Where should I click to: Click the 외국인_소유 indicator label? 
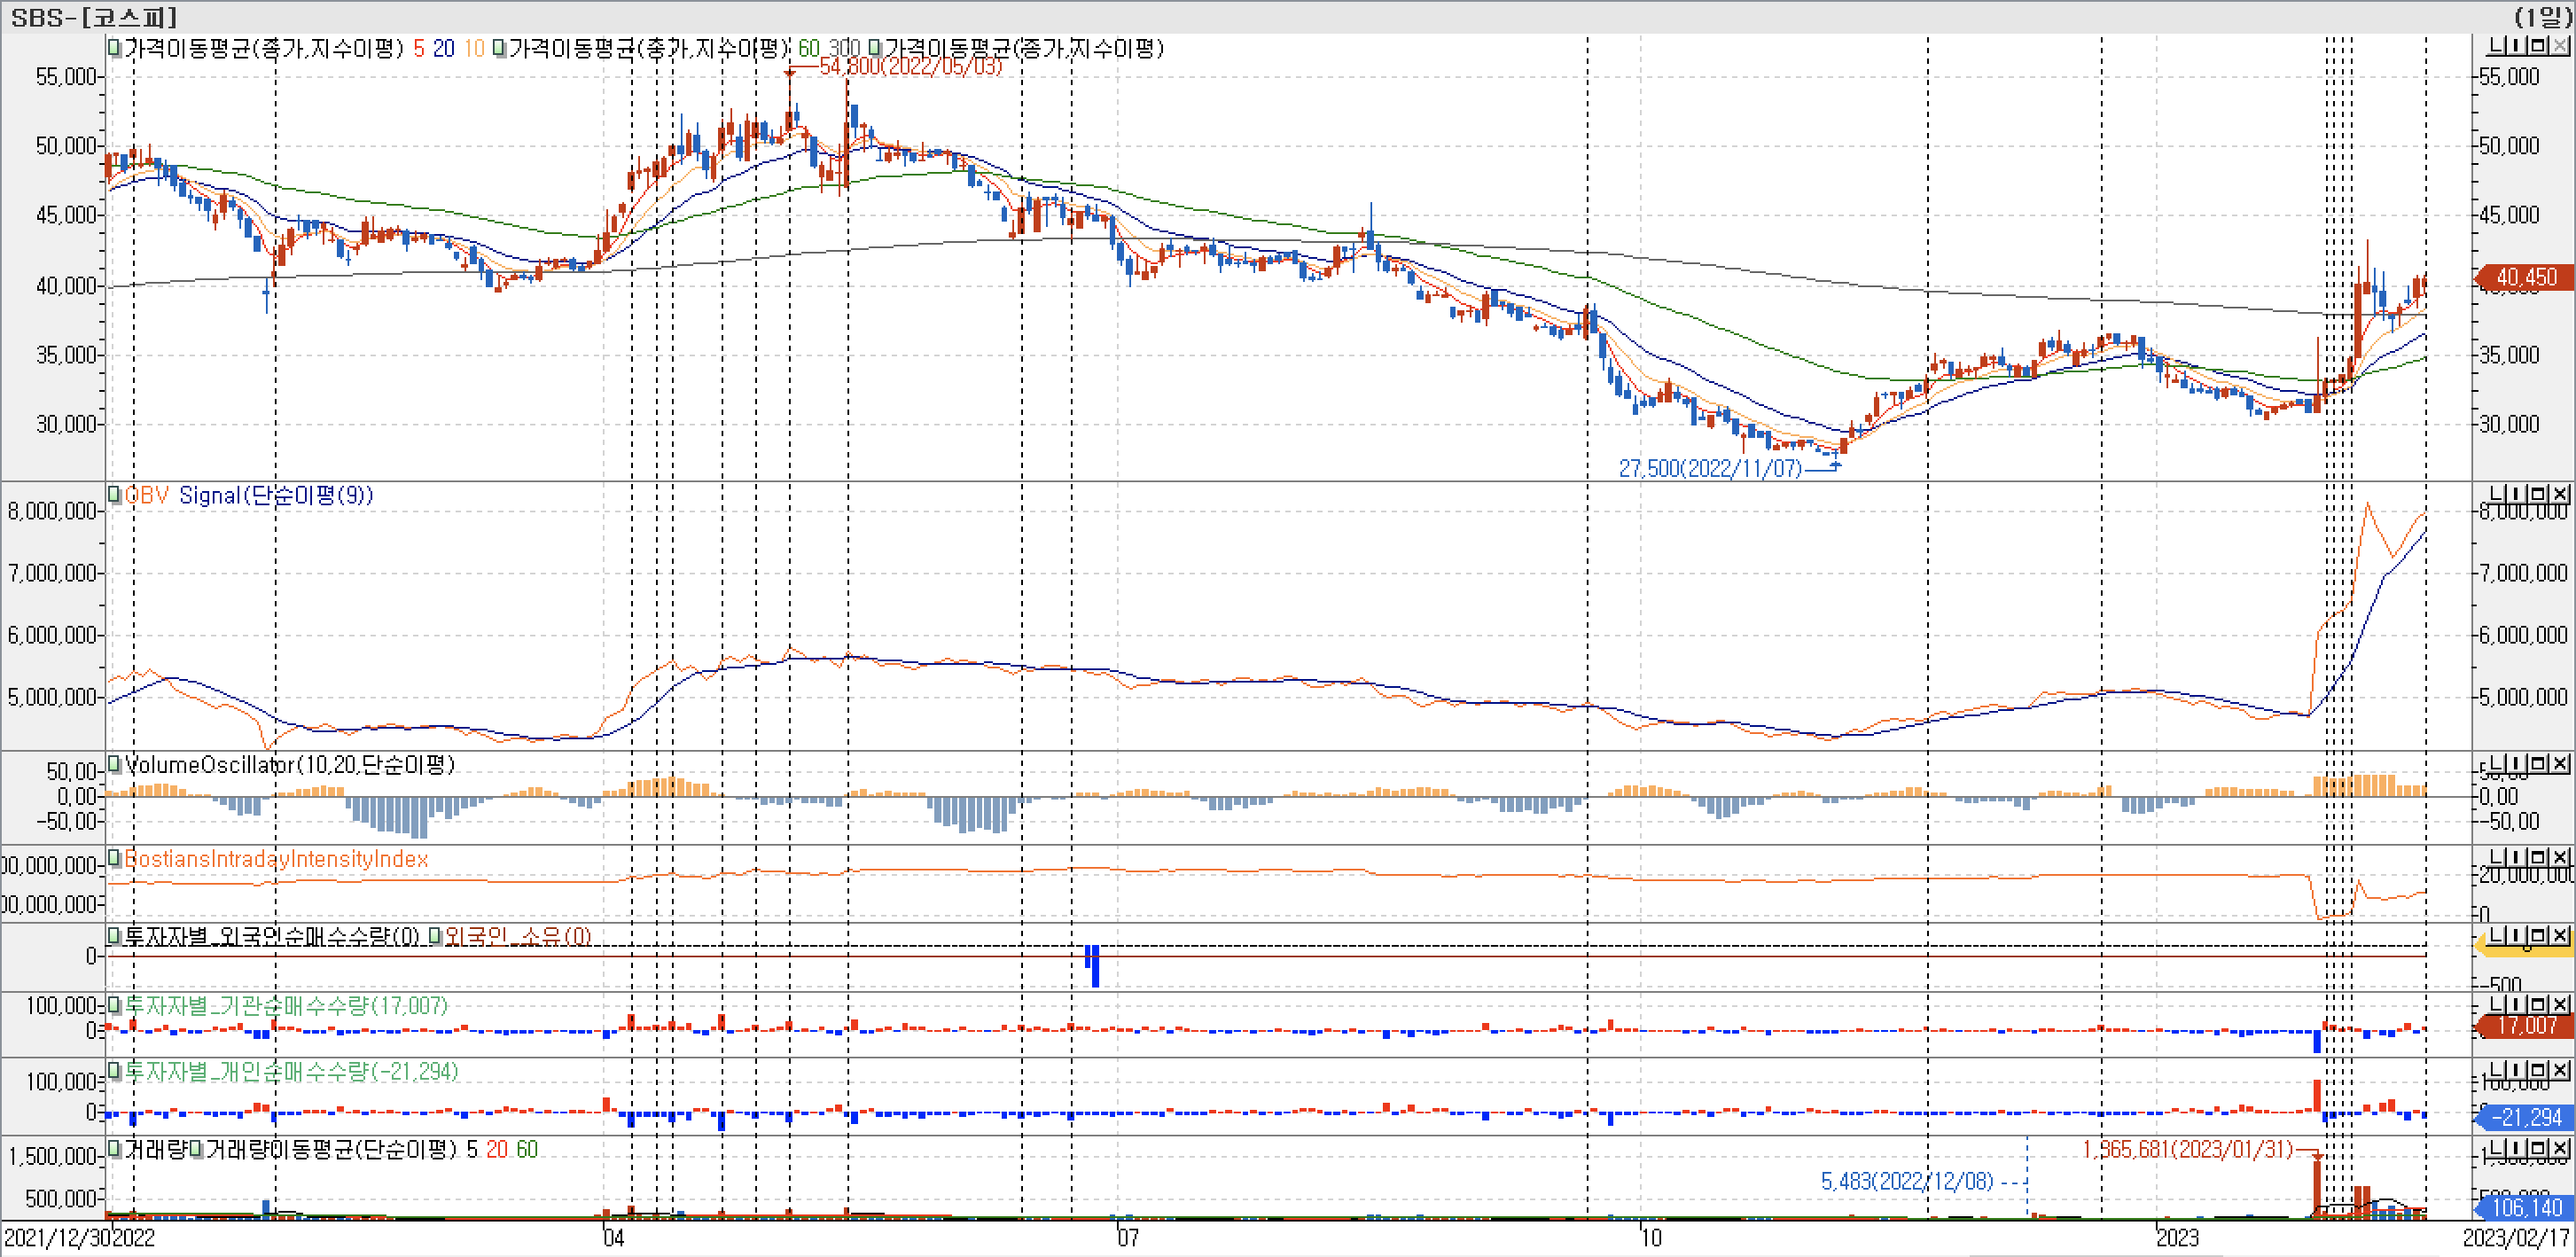[x=517, y=937]
